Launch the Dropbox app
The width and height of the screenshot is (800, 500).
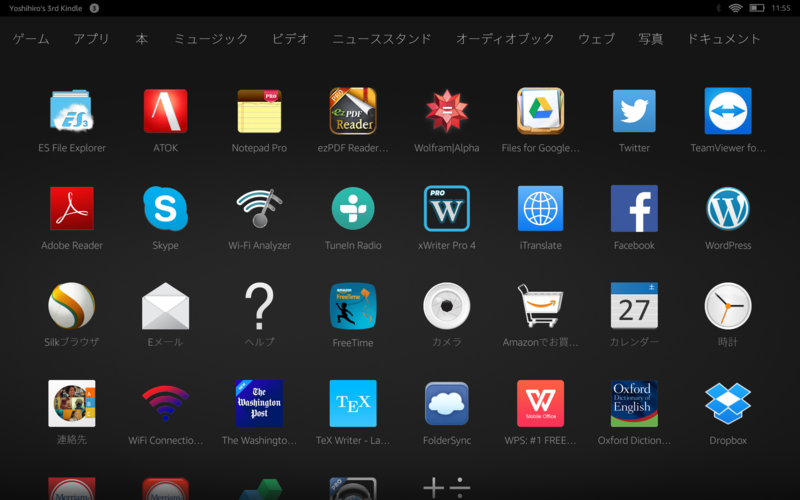(x=728, y=403)
